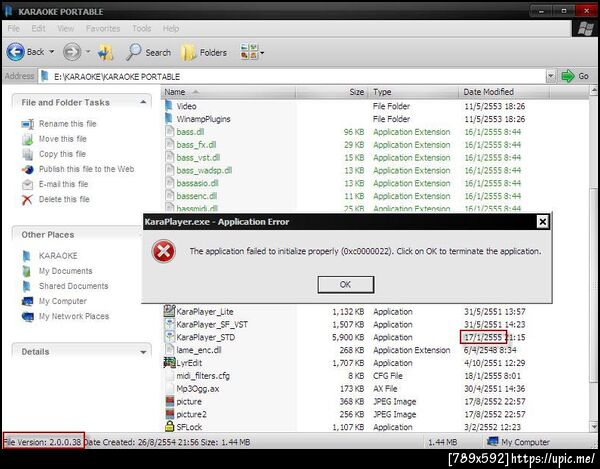Click the Views toolbar icon
This screenshot has height=469, width=600.
pyautogui.click(x=249, y=52)
